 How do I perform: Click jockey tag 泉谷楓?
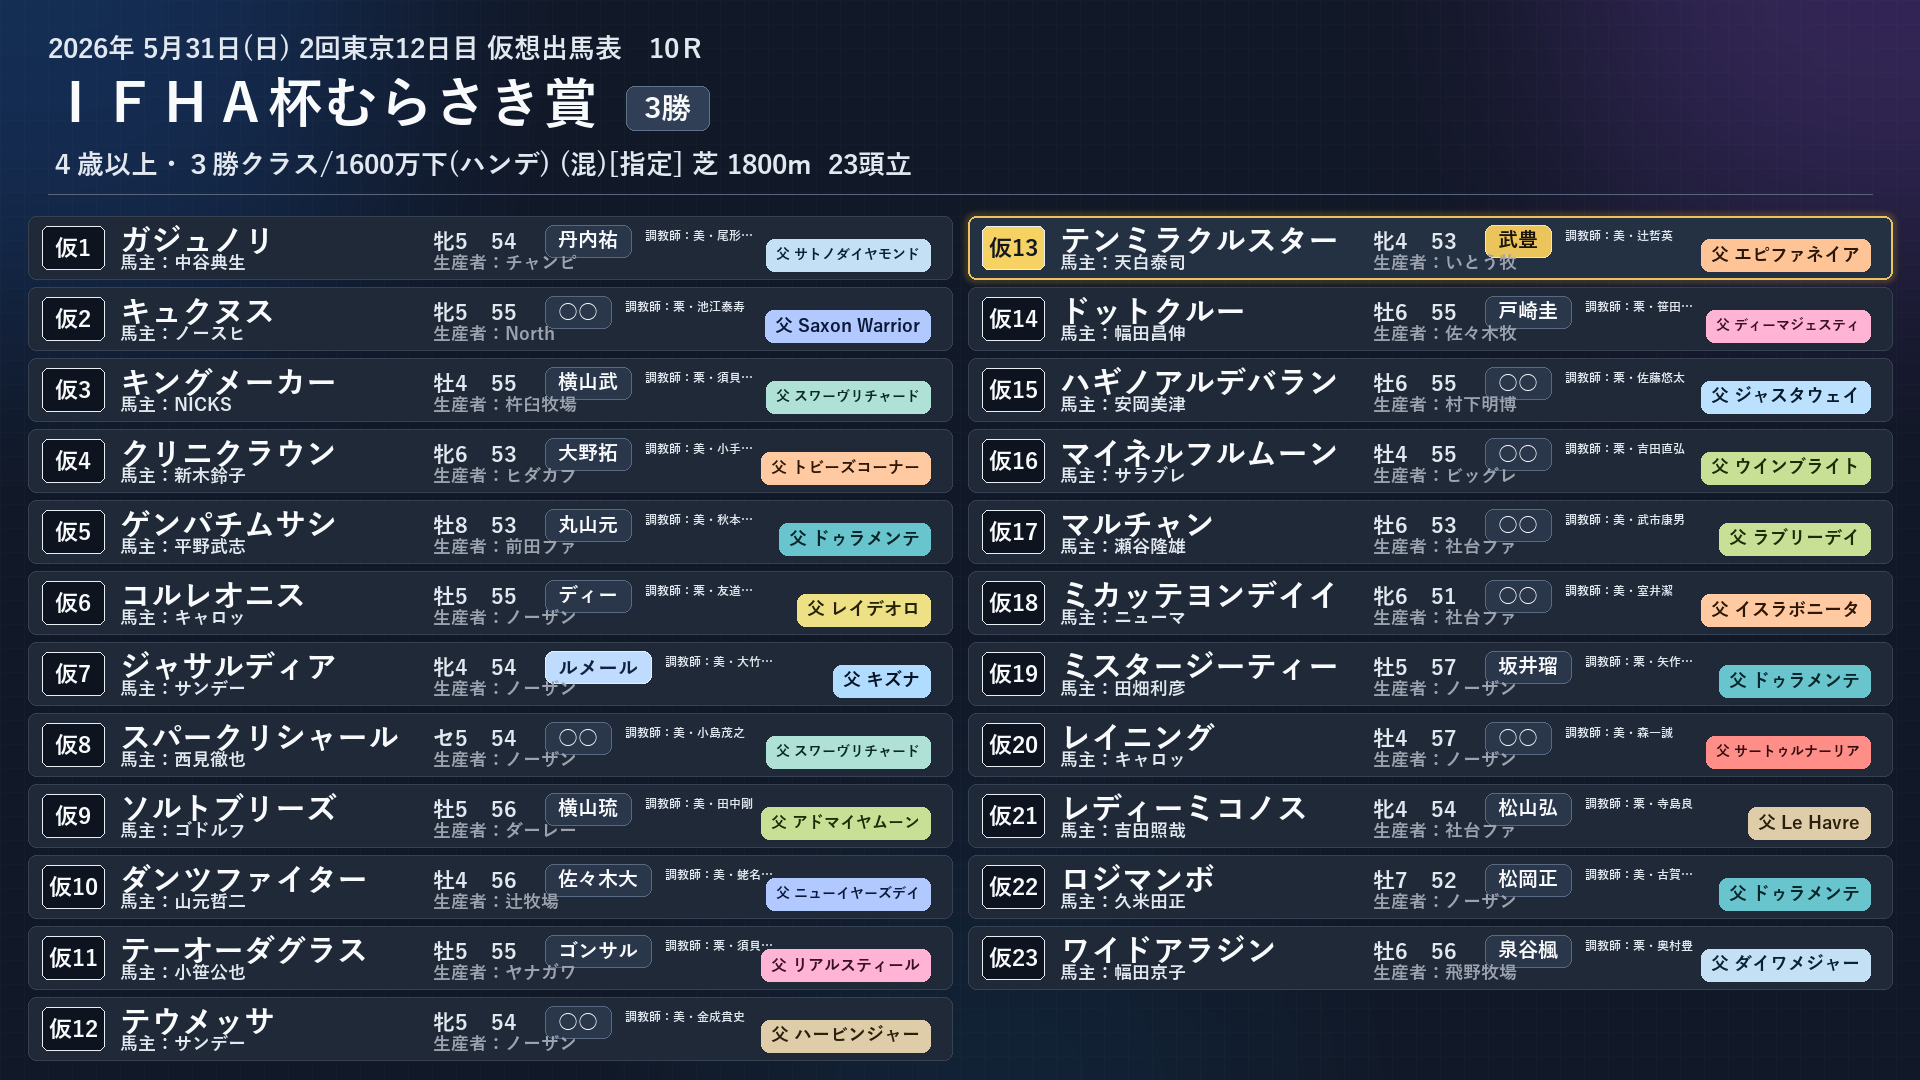(x=1528, y=951)
